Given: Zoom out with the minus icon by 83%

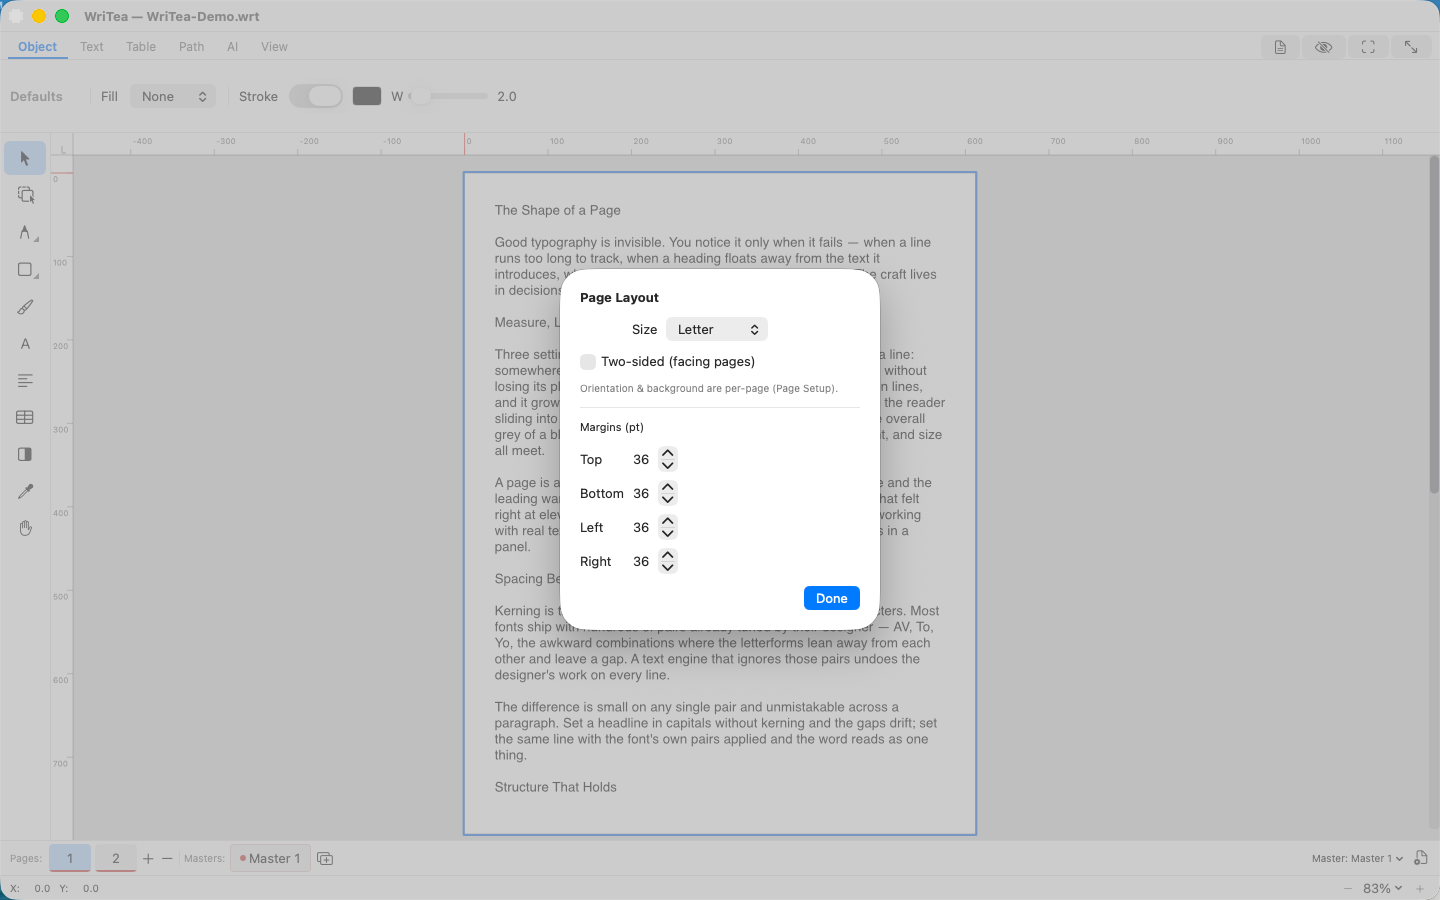Looking at the screenshot, I should (1348, 888).
